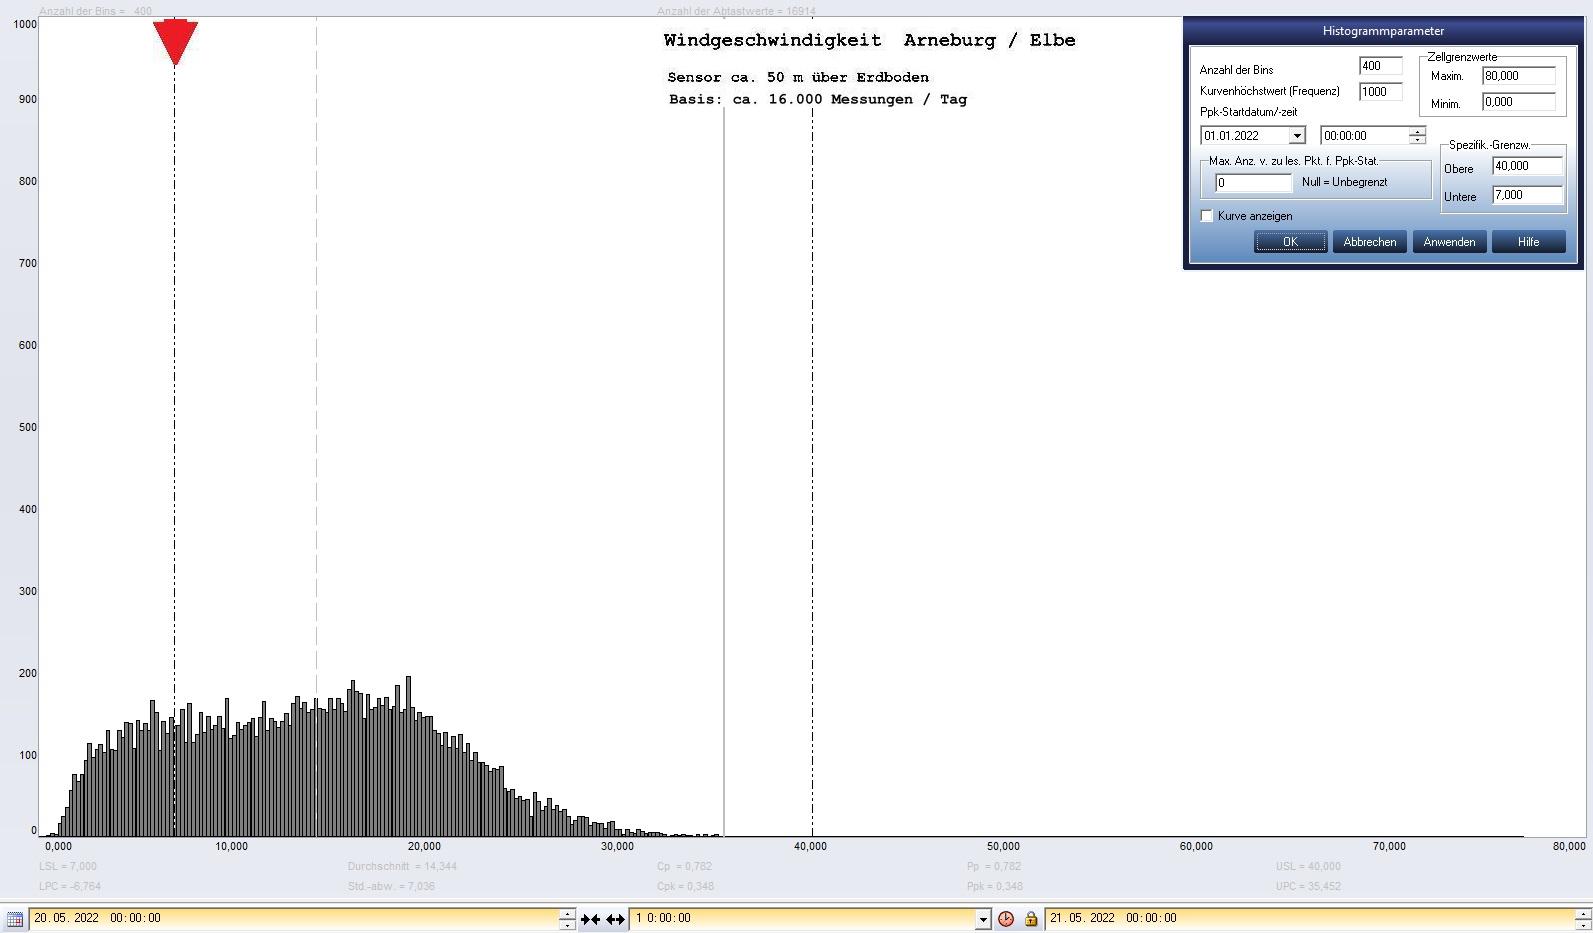Viewport: 1593px width, 933px height.
Task: Open the calendar icon in the bottom bar
Action: pyautogui.click(x=14, y=919)
